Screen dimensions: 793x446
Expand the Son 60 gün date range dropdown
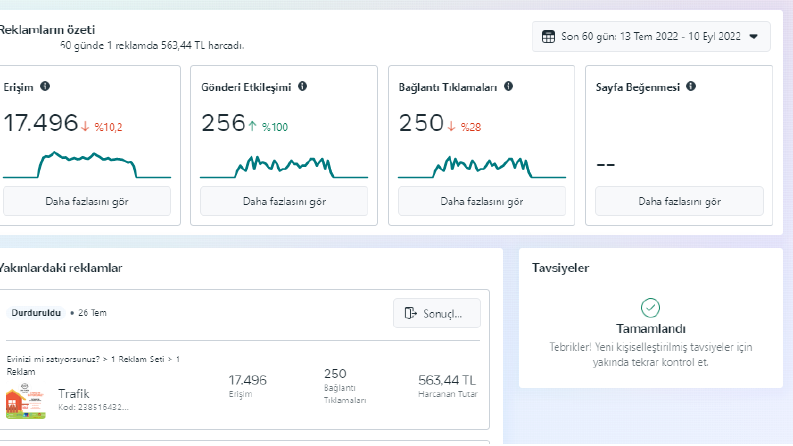(x=651, y=36)
